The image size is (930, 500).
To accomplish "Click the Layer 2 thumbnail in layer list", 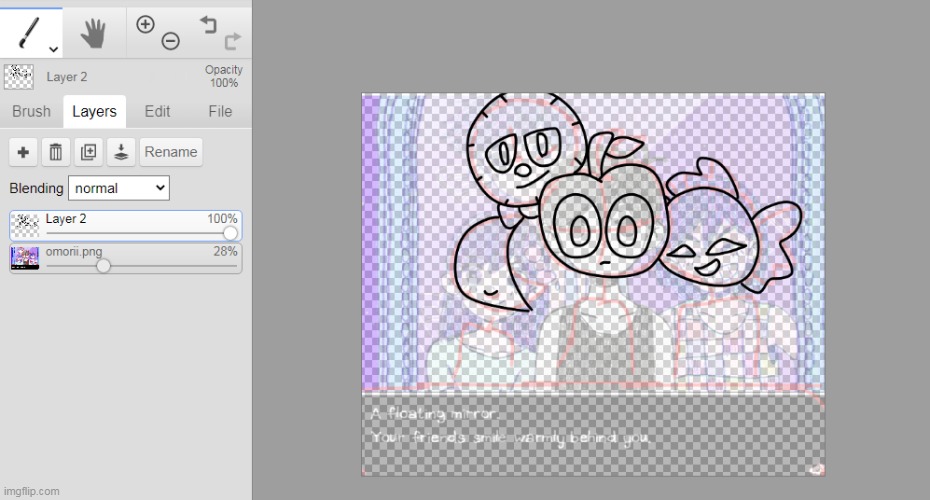I will [26, 225].
